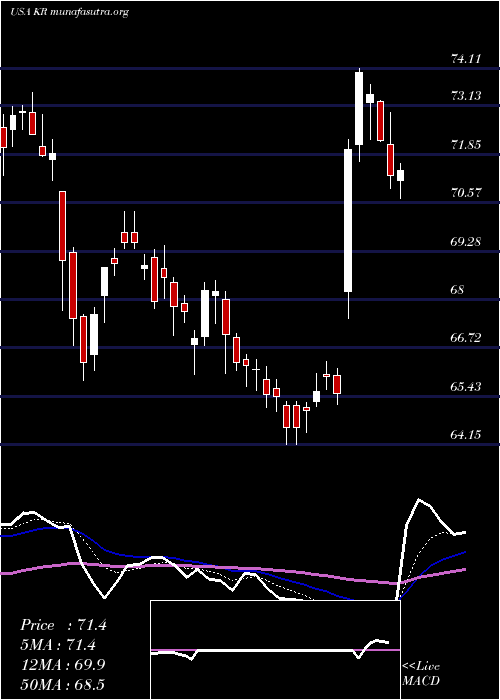This screenshot has height=700, width=500.
Task: Click the 68 price level label
Action: pos(458,290)
